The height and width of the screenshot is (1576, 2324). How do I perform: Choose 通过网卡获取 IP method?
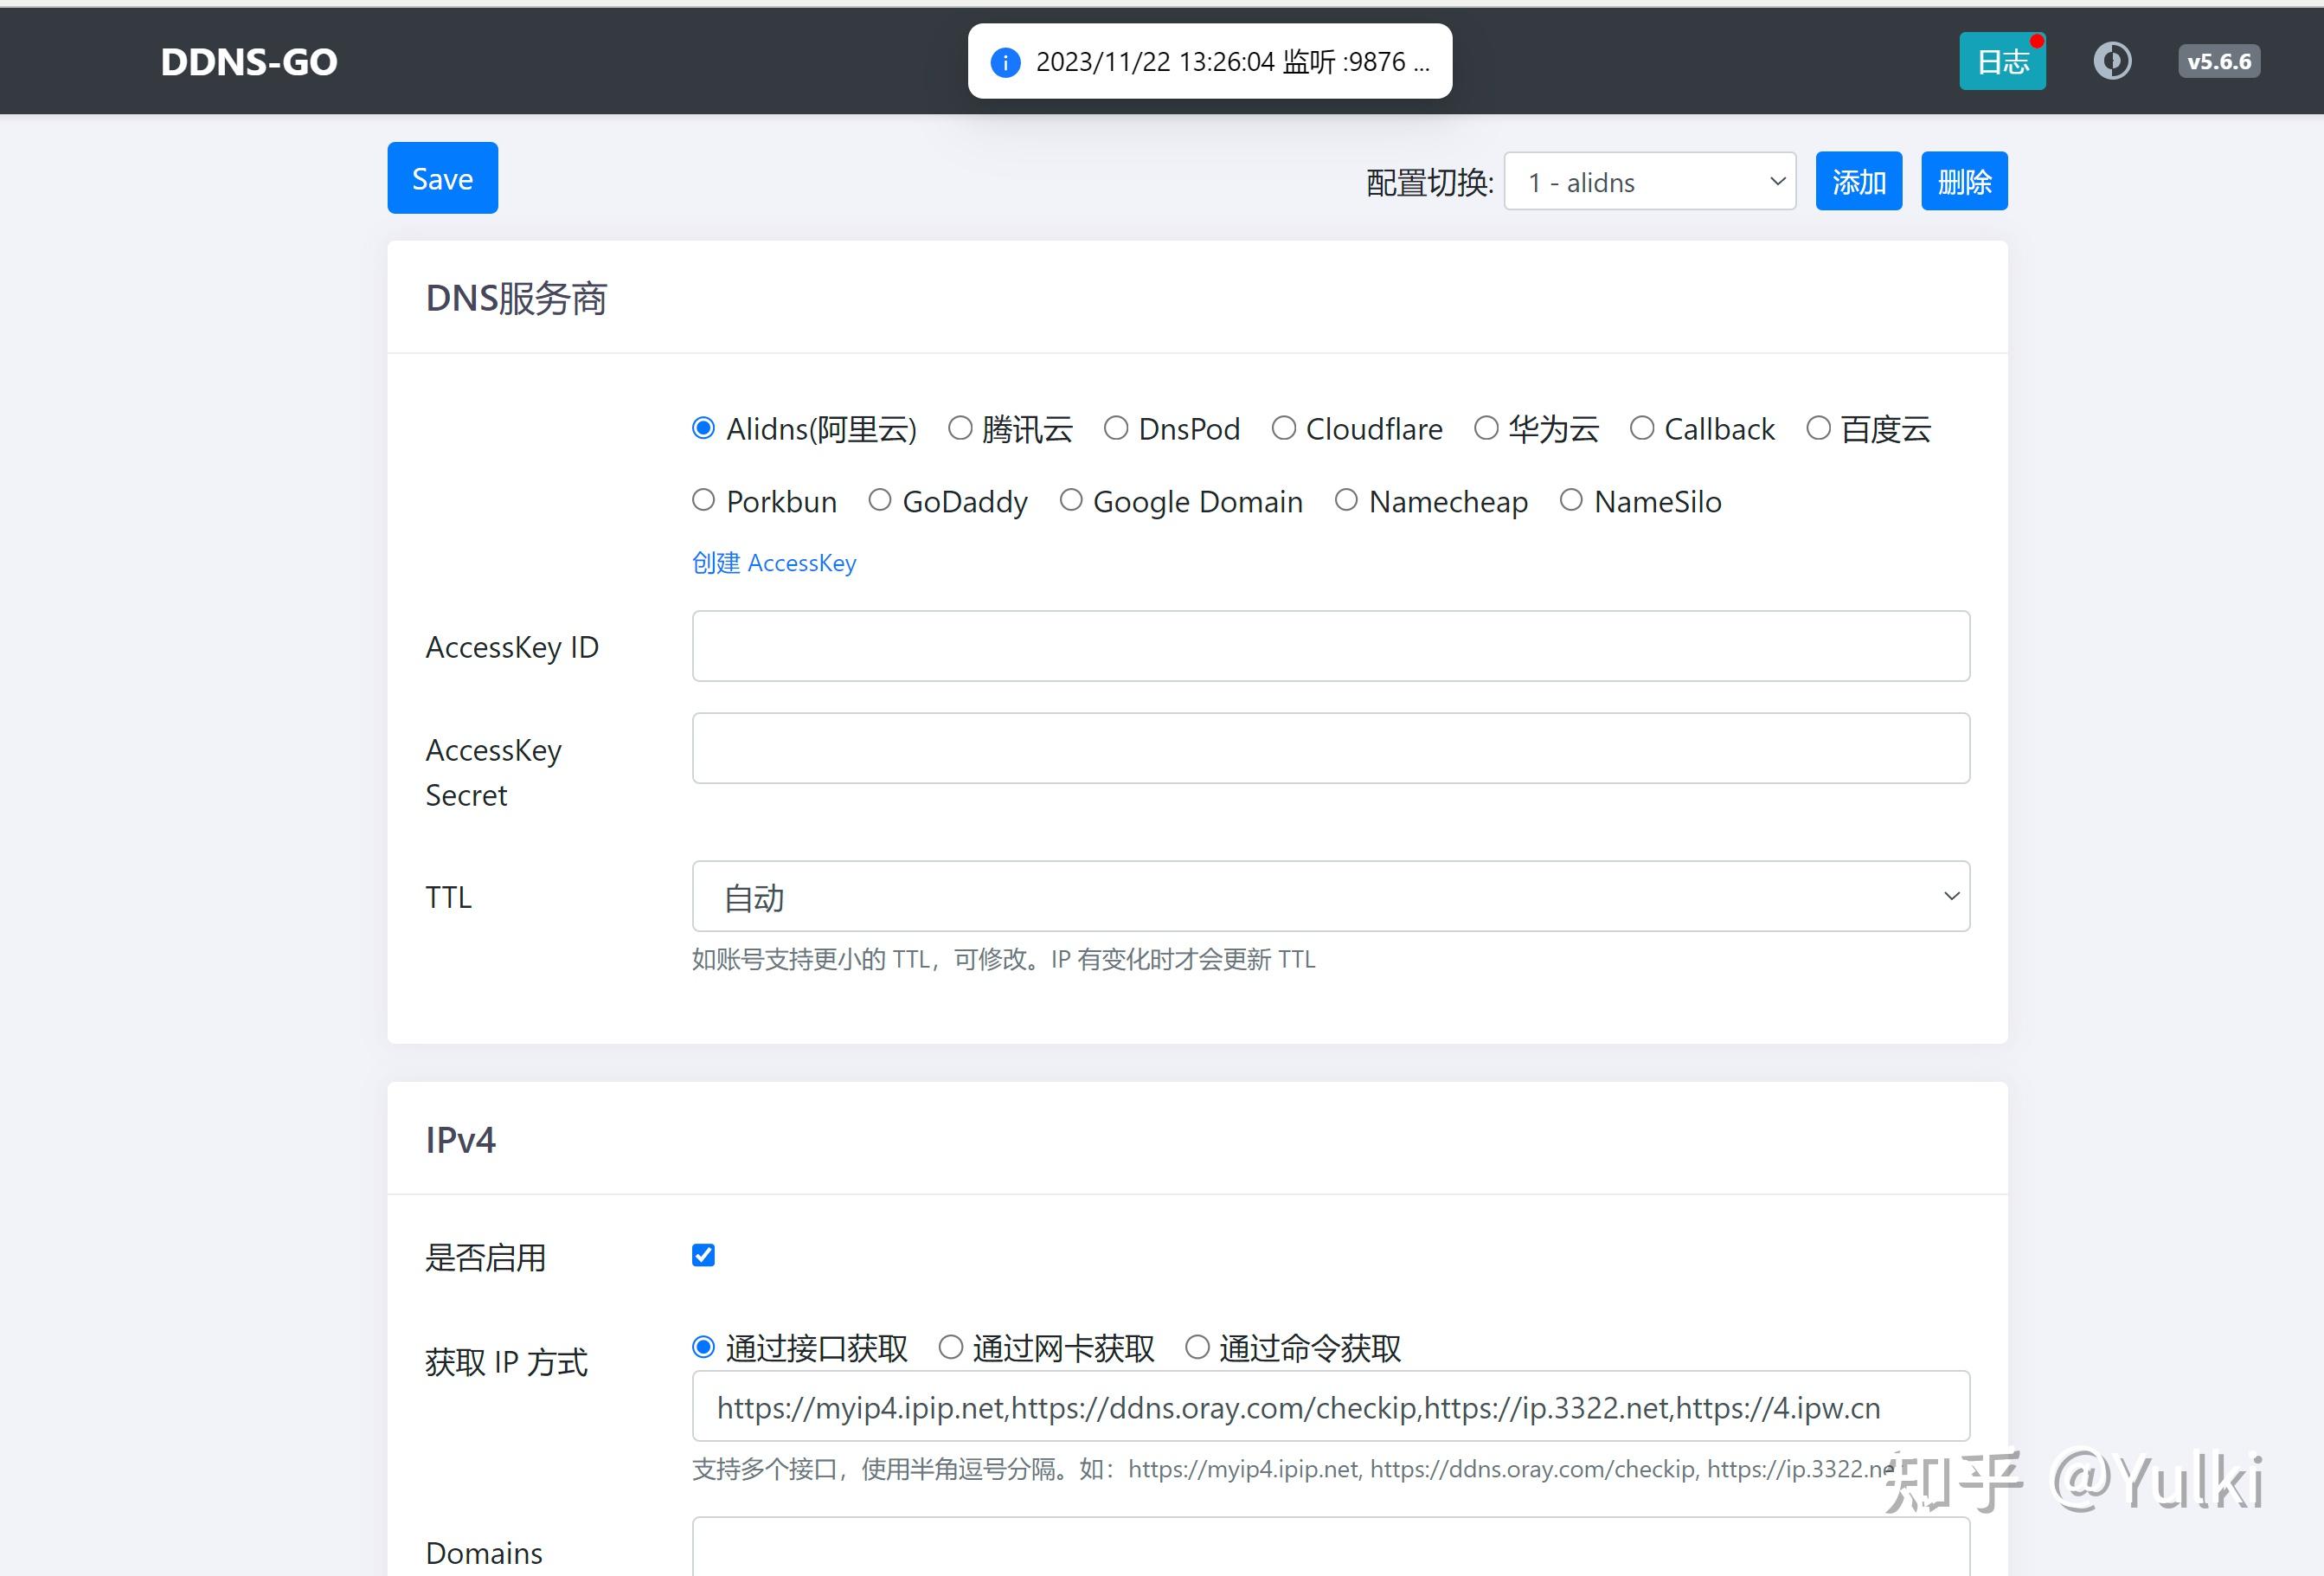tap(950, 1347)
